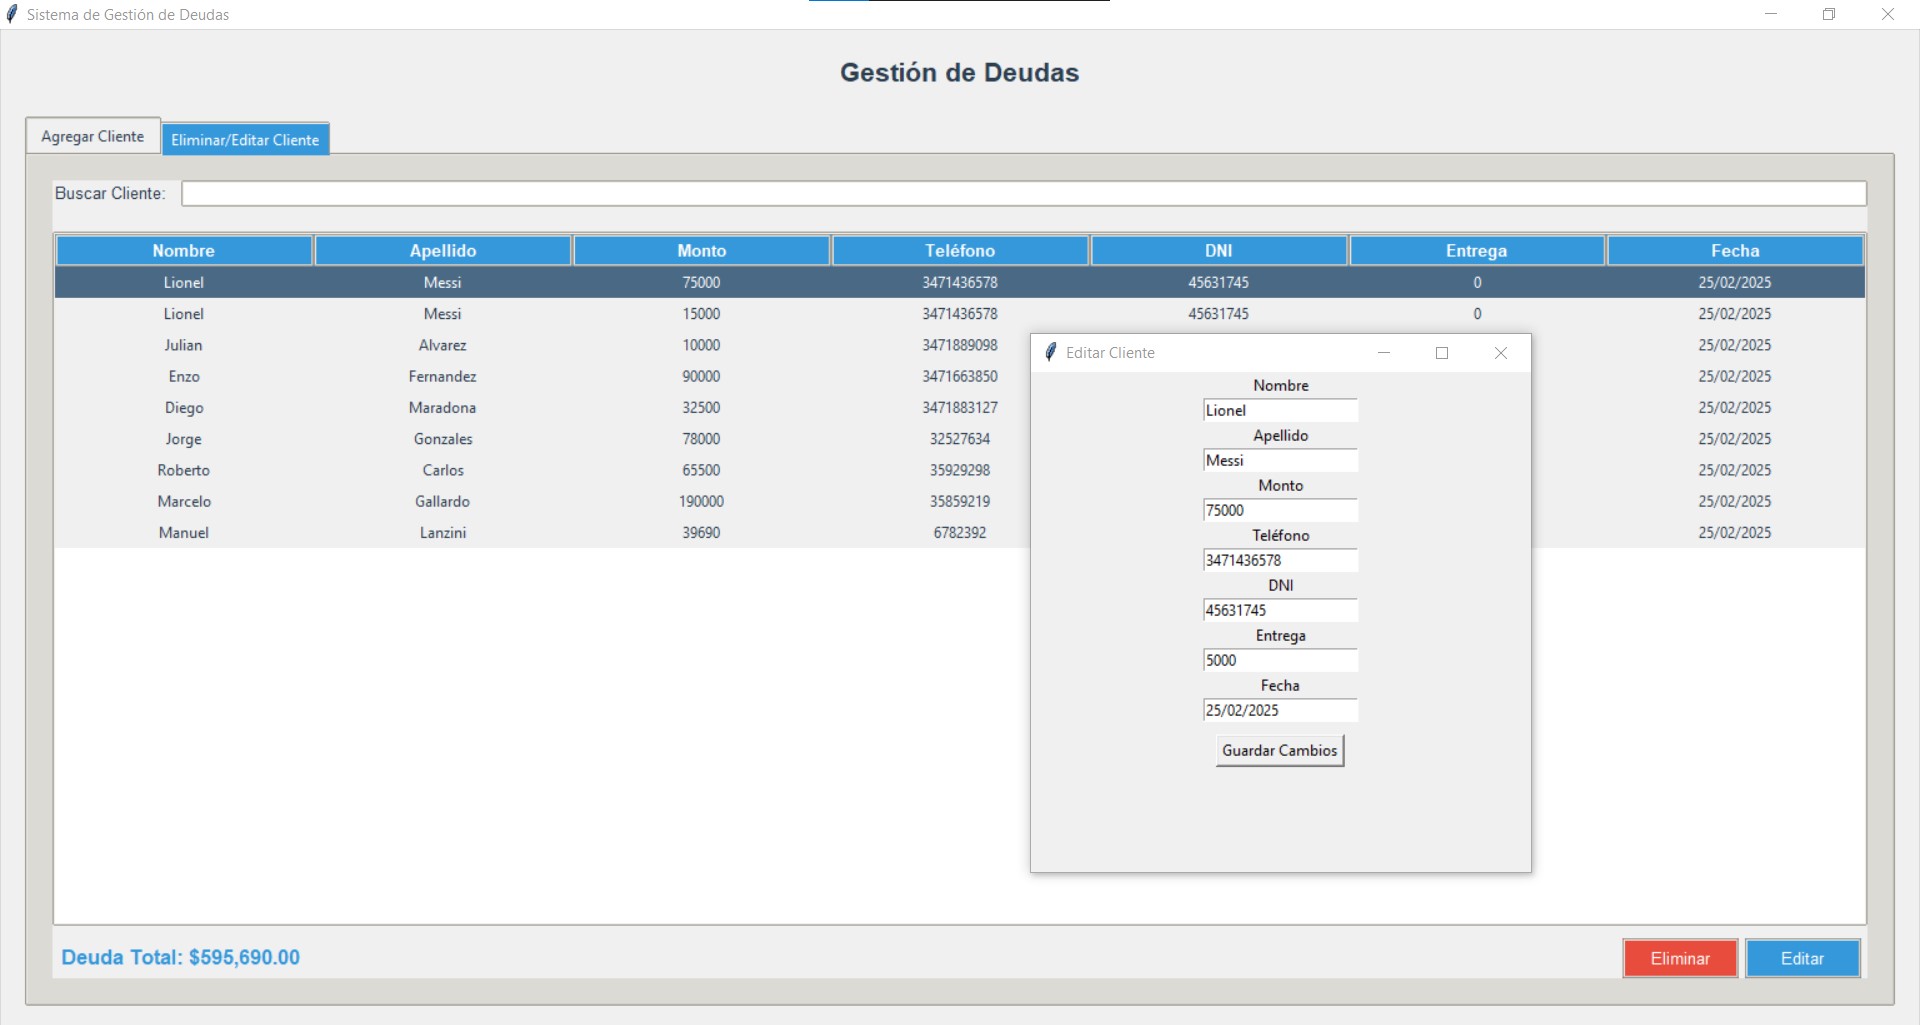The width and height of the screenshot is (1920, 1025).
Task: Click the Monto input field in dialog
Action: pos(1280,511)
